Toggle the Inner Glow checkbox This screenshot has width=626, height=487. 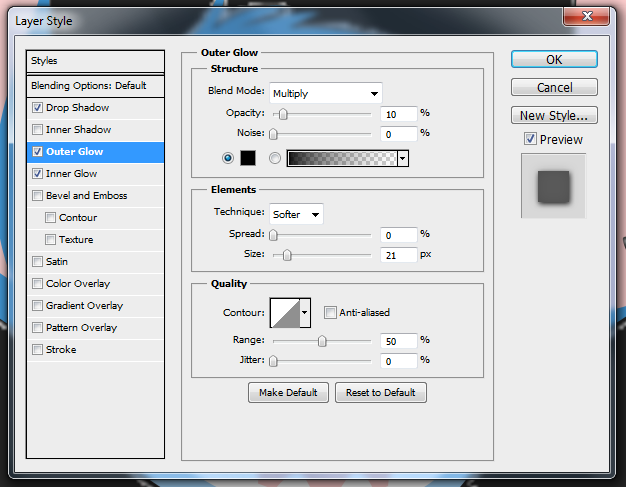(x=38, y=174)
